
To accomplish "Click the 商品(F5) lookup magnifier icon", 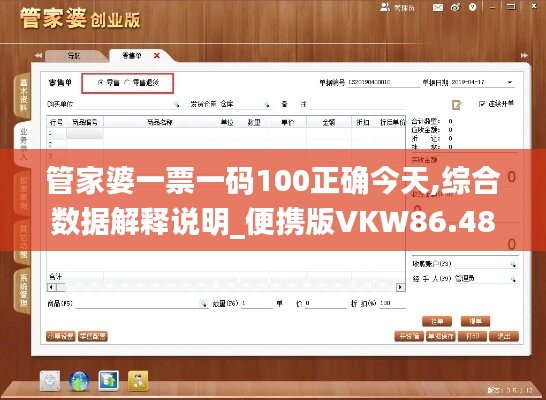I will tap(203, 304).
